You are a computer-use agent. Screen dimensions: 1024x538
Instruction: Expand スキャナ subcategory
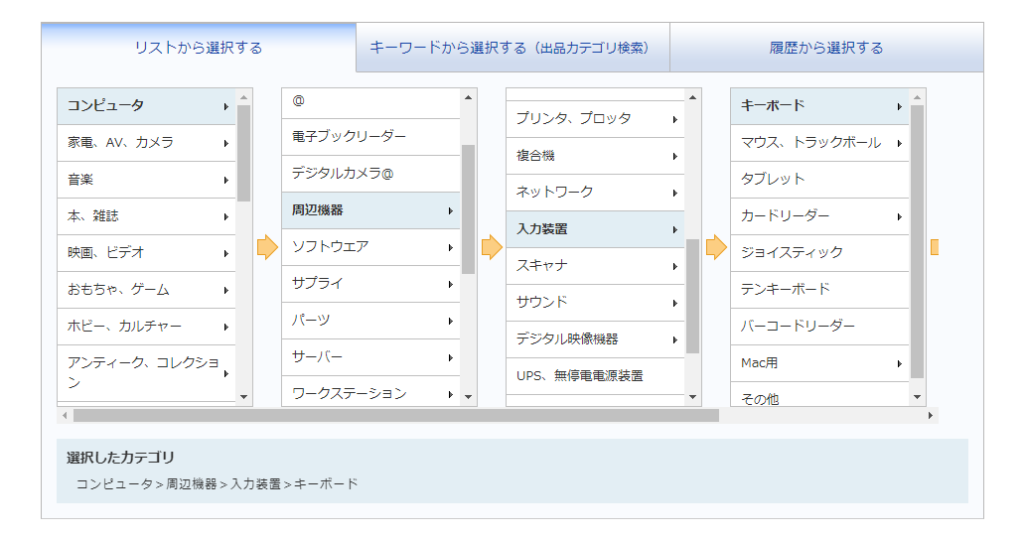click(594, 266)
